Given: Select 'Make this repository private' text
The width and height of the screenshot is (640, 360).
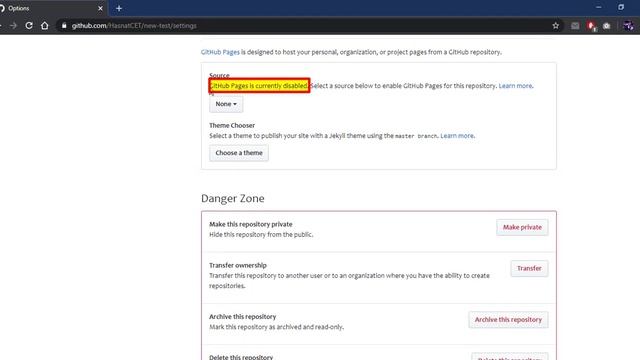Looking at the screenshot, I should coord(251,224).
